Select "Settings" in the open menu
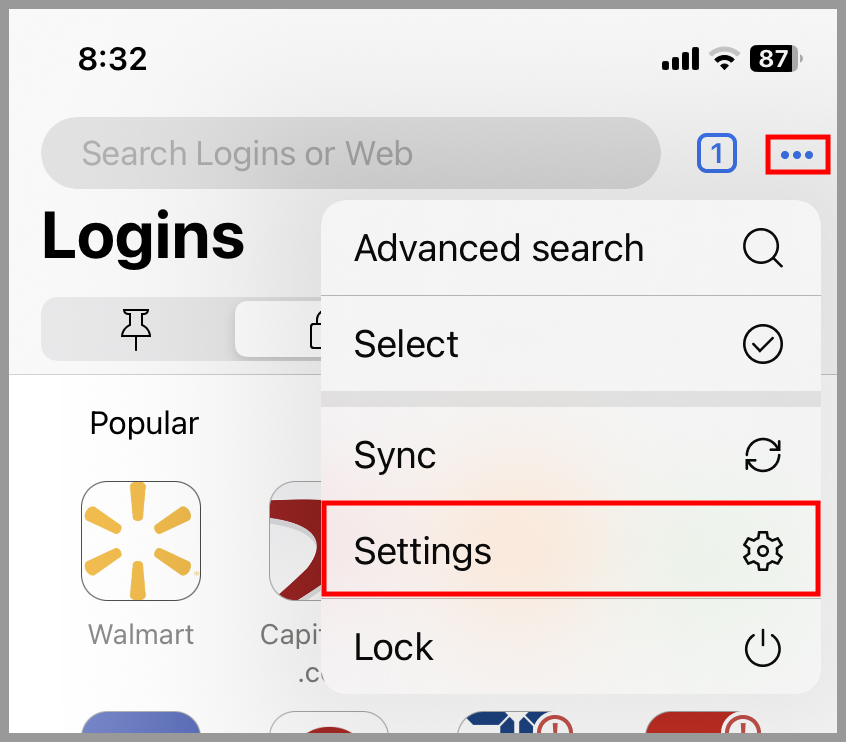Image resolution: width=846 pixels, height=742 pixels. tap(422, 550)
